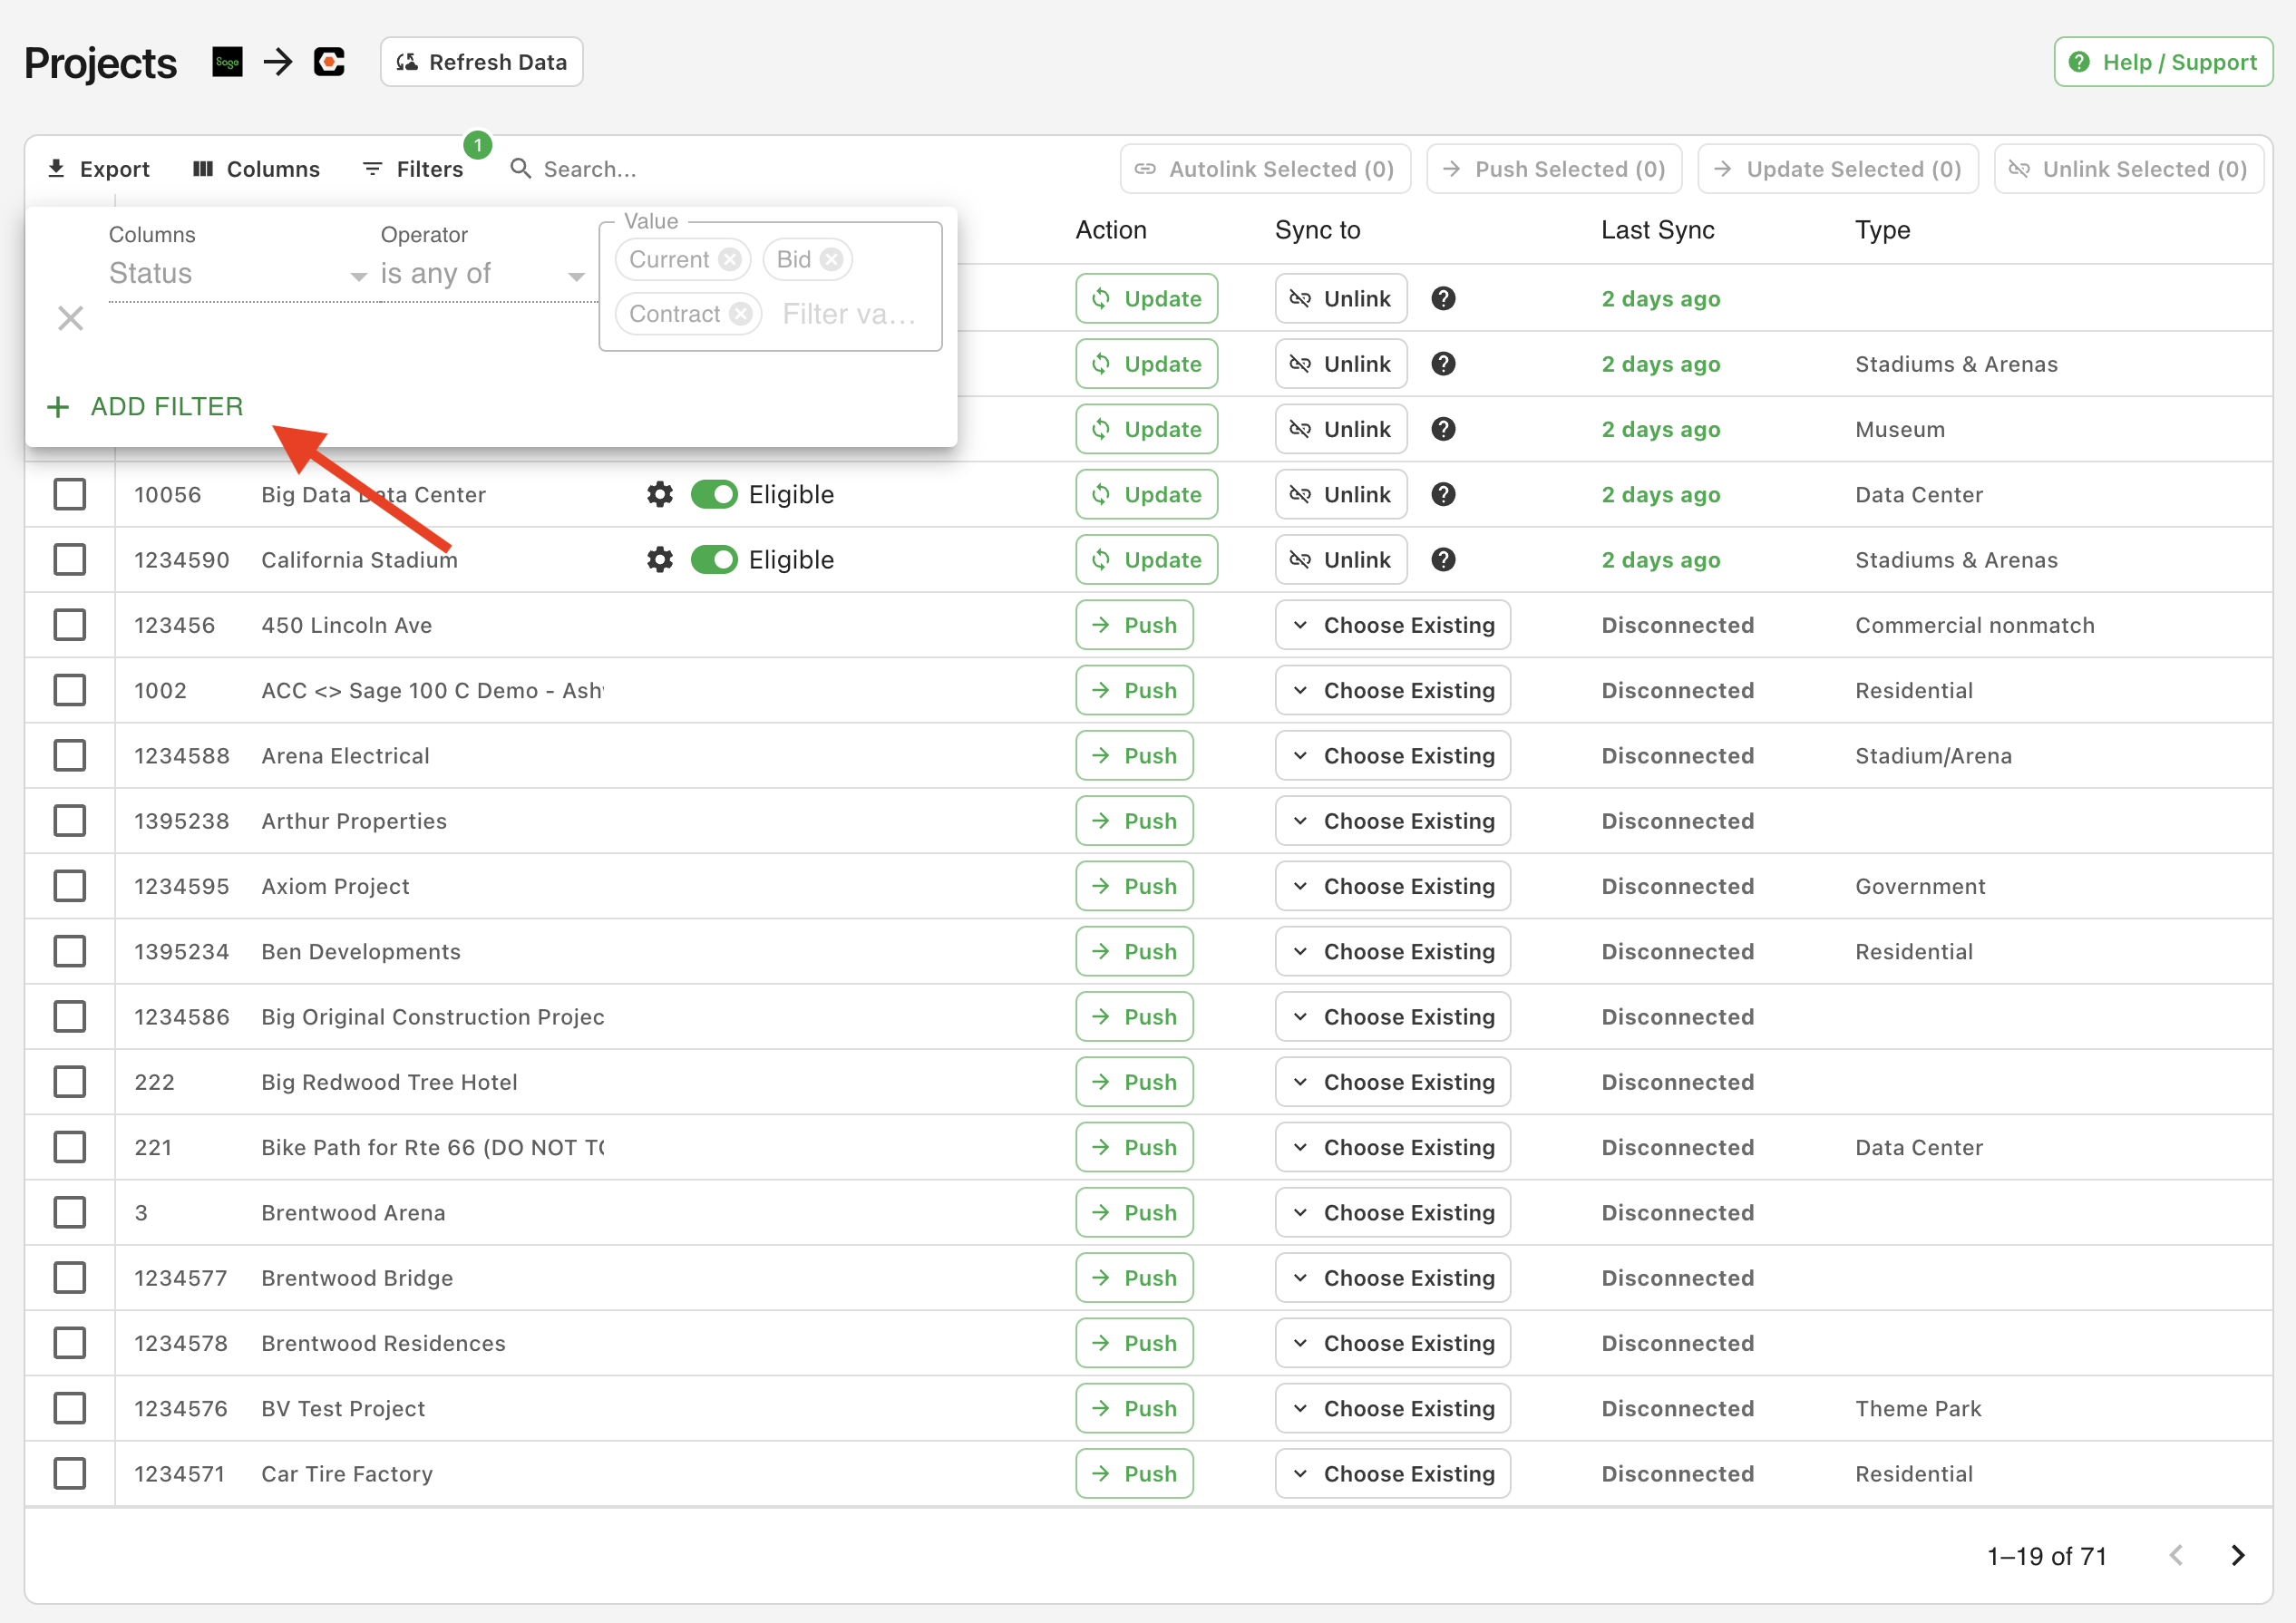Check the box for 450 Lincoln Ave
Screen dimensions: 2296x1623
pyautogui.click(x=70, y=625)
